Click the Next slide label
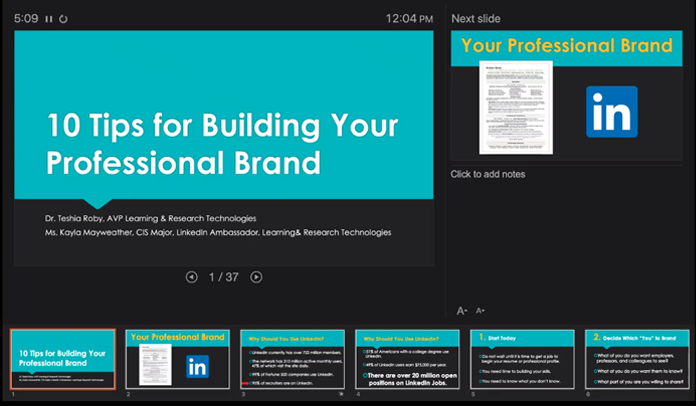696x406 pixels. (476, 19)
